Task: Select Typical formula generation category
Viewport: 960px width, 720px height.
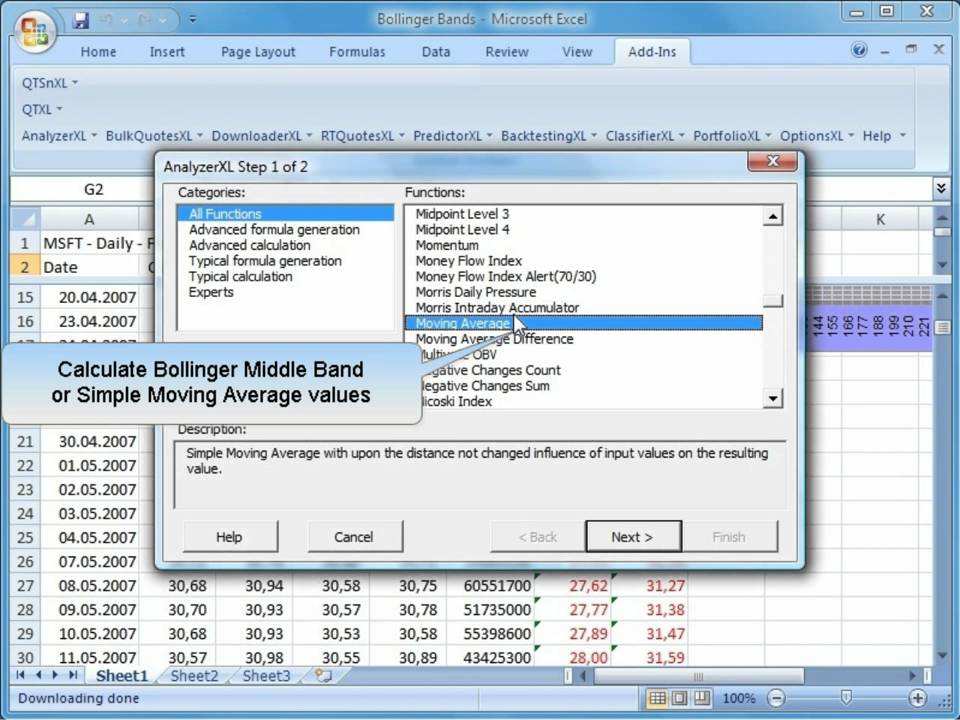Action: (265, 261)
